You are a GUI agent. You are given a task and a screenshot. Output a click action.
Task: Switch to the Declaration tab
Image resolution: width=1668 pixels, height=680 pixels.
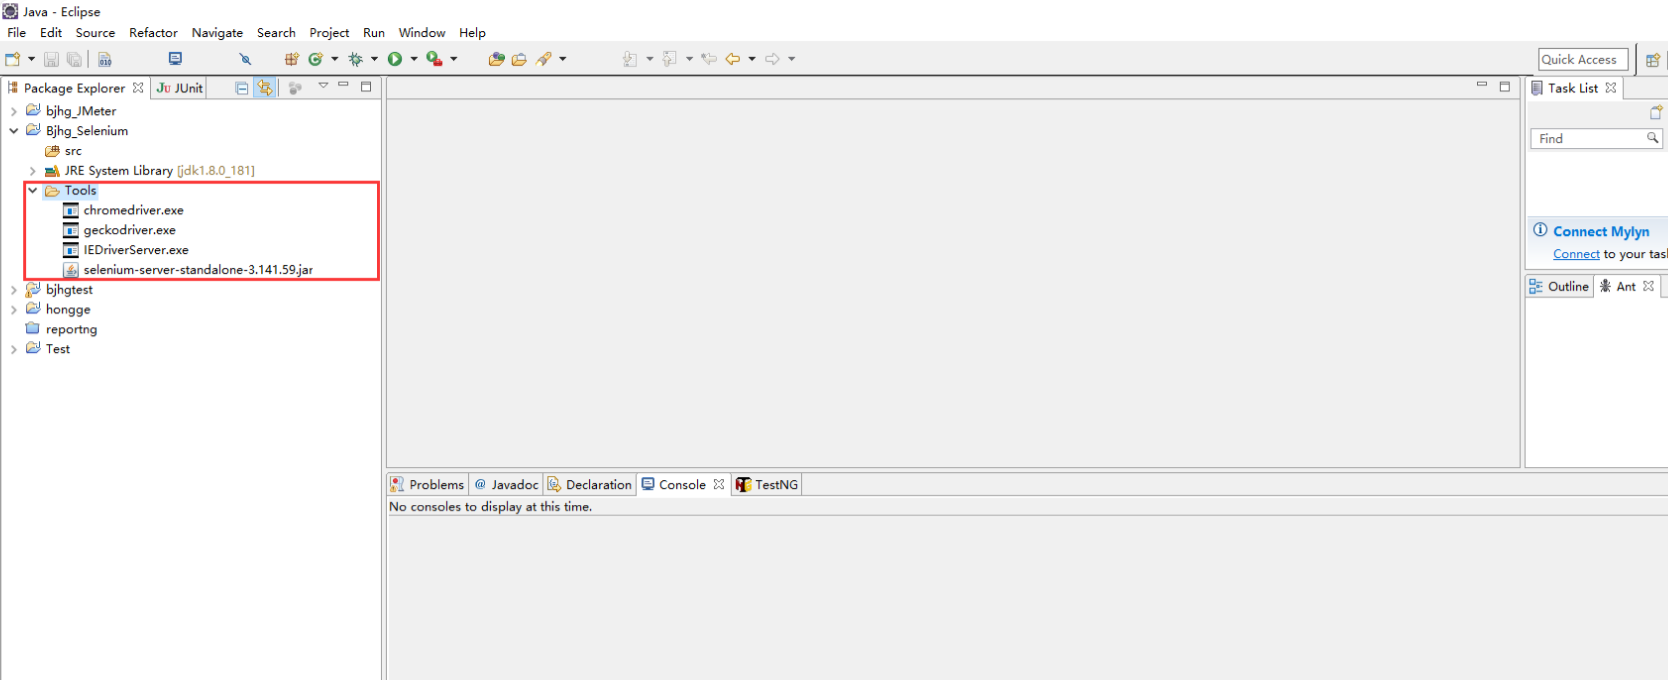click(590, 484)
